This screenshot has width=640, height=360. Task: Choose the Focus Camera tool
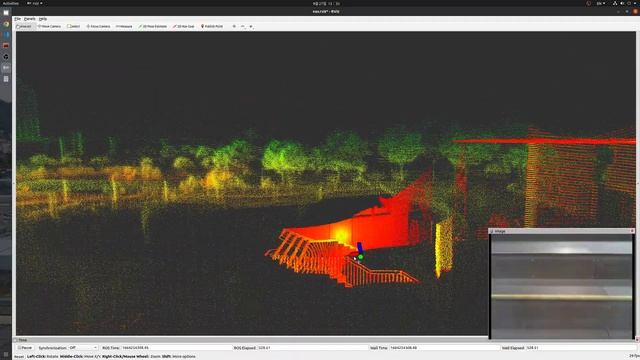pyautogui.click(x=98, y=27)
